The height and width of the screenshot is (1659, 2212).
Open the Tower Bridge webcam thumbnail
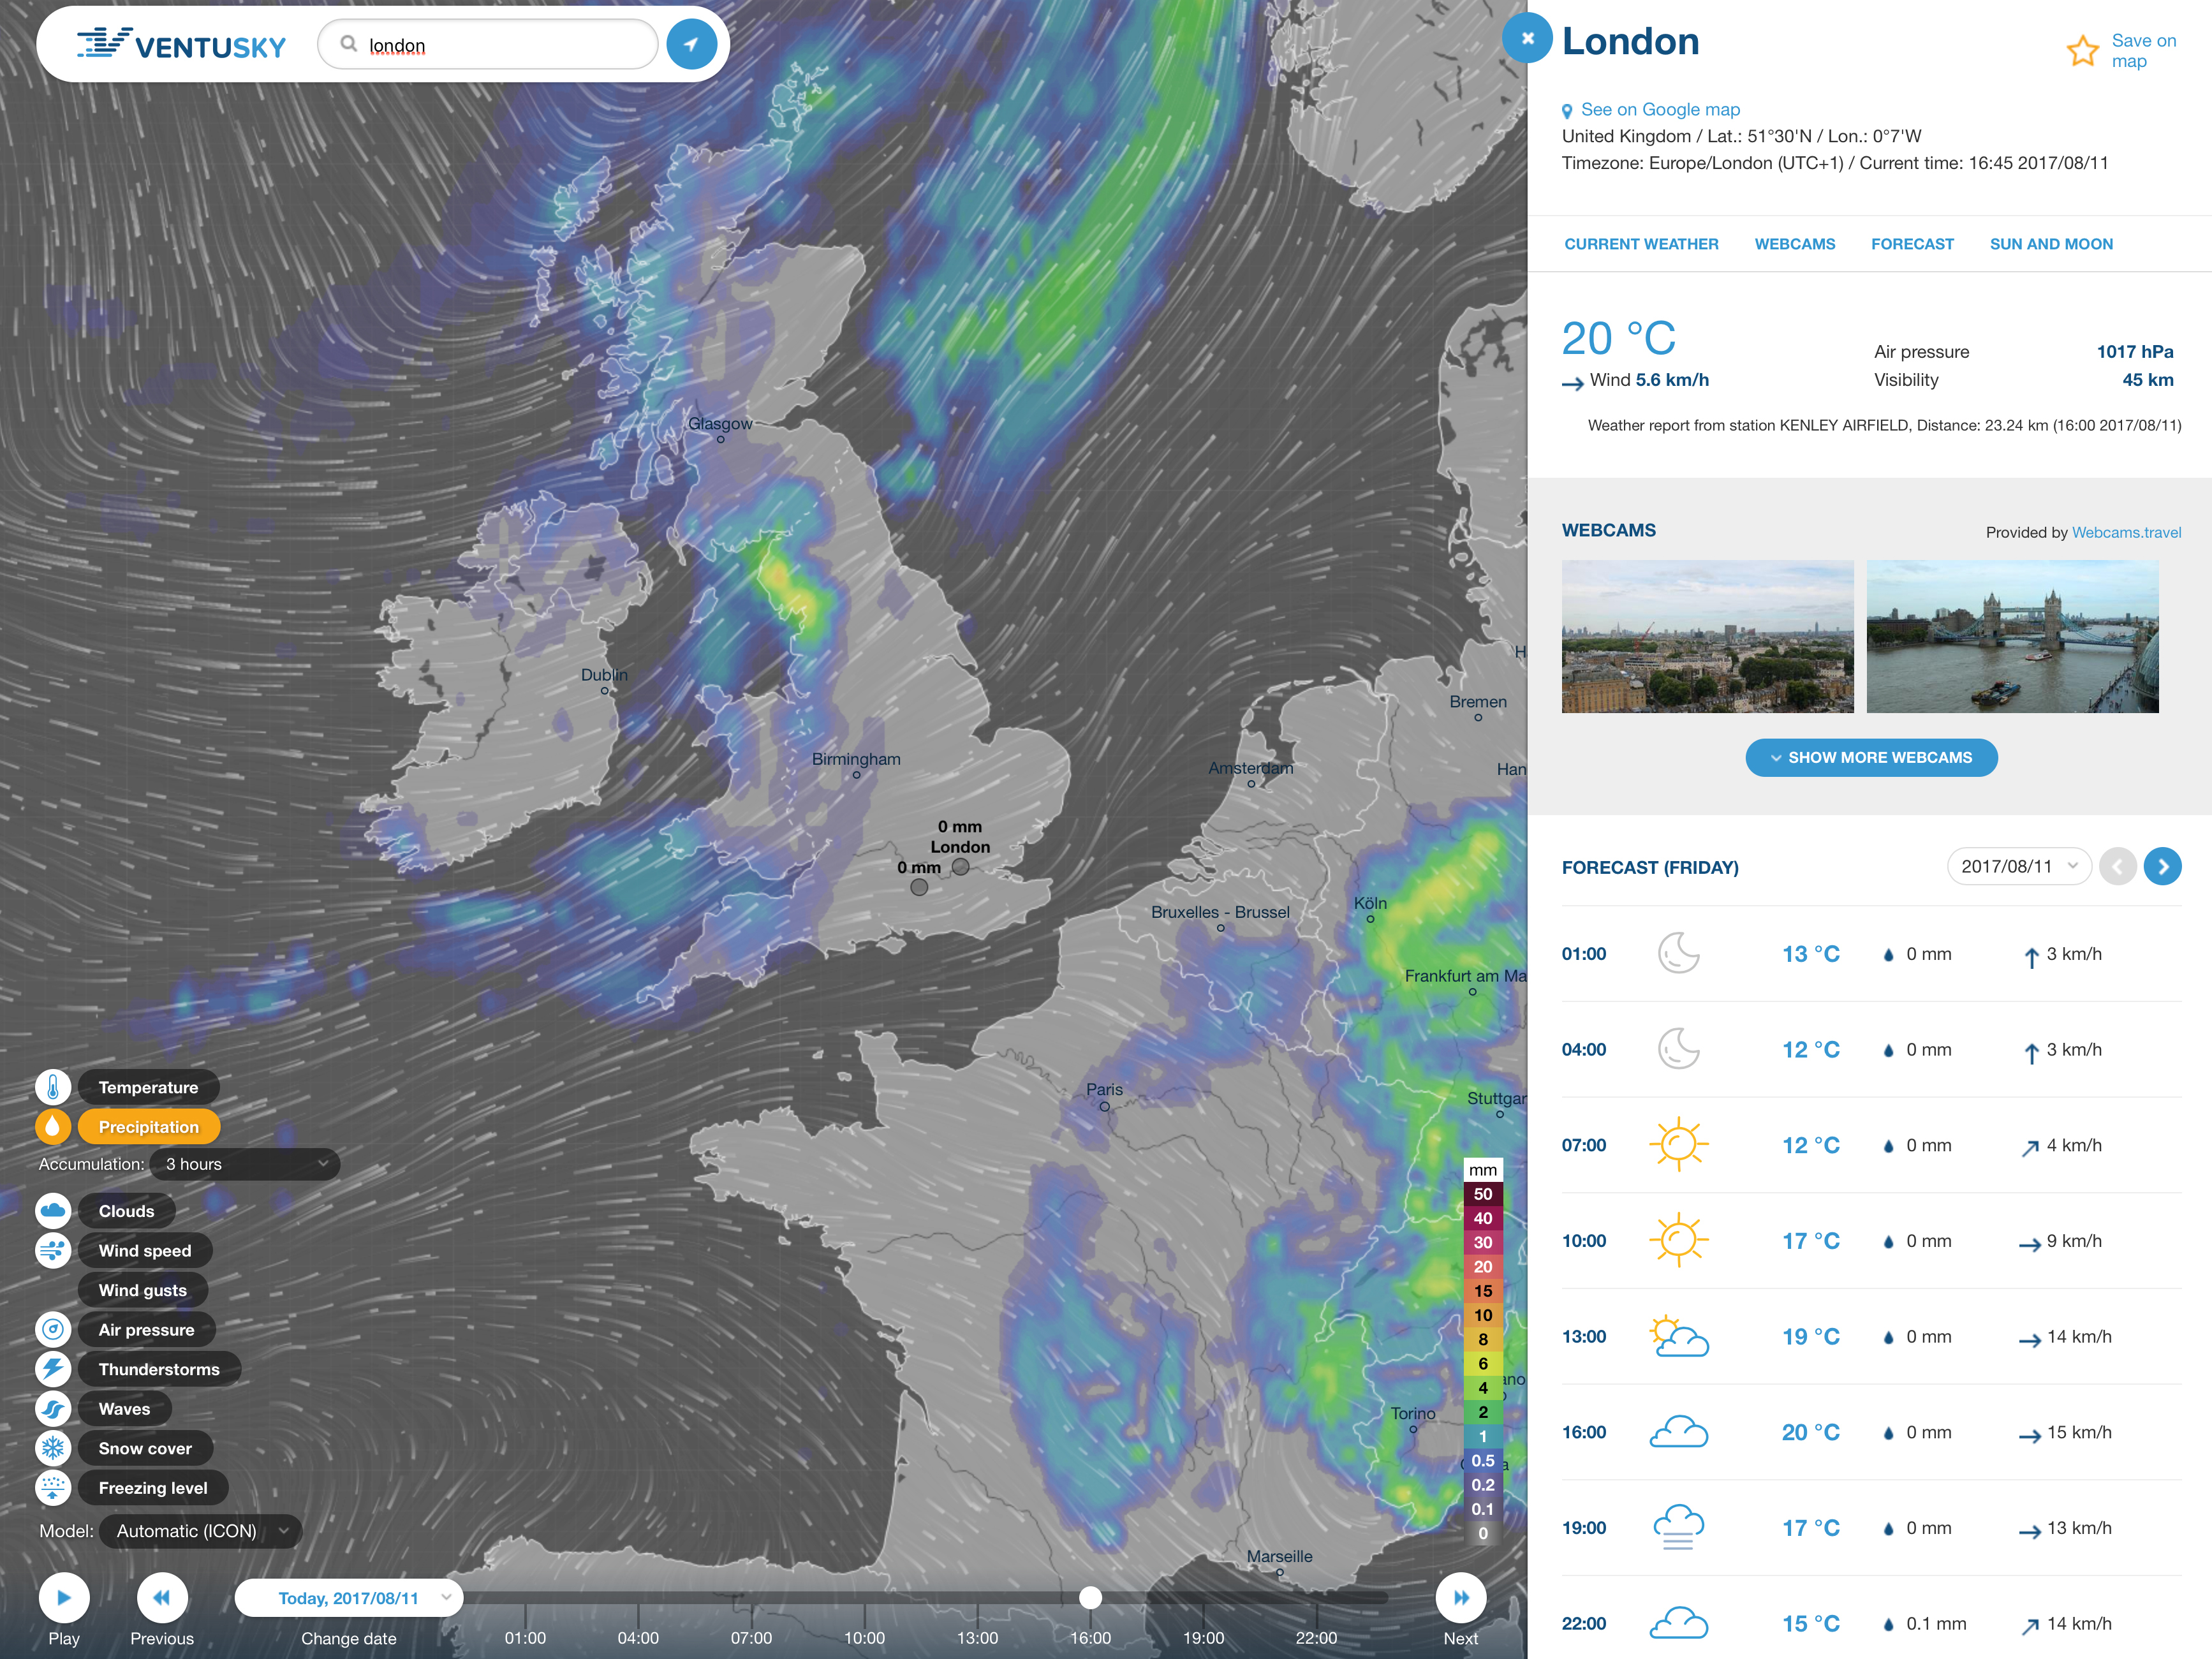point(2012,636)
